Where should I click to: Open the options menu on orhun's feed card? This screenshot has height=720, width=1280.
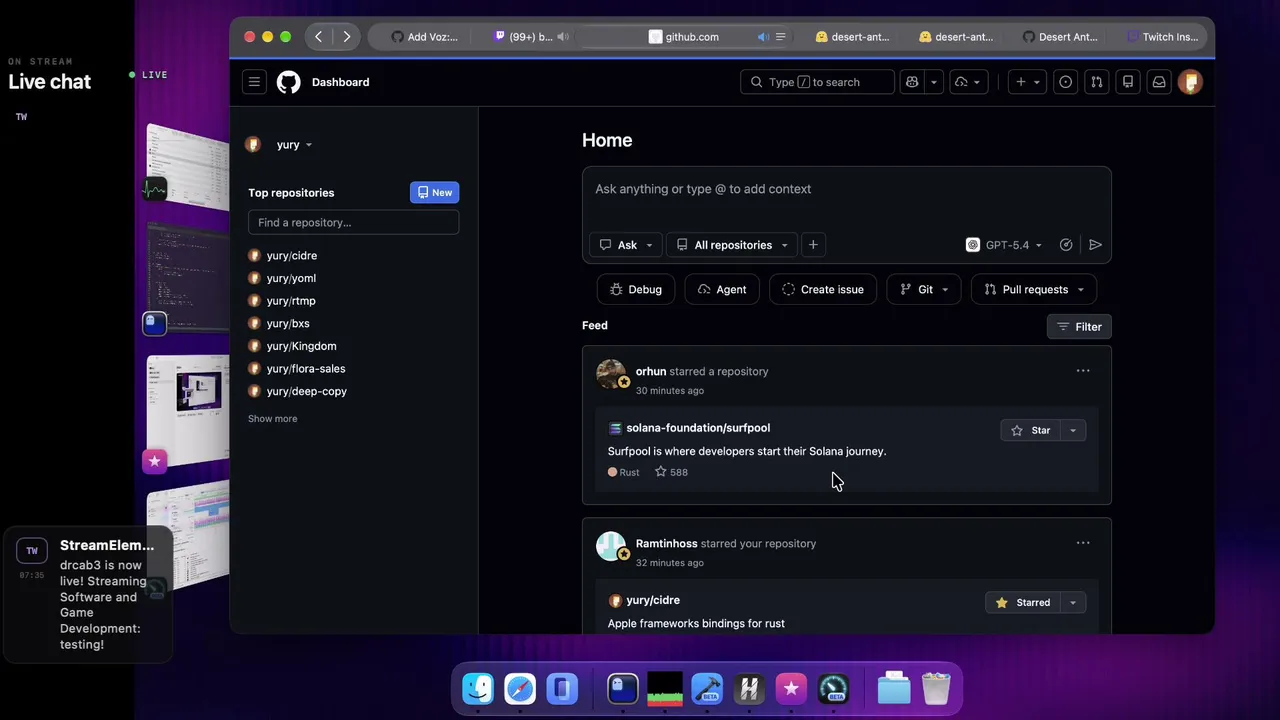coord(1083,371)
